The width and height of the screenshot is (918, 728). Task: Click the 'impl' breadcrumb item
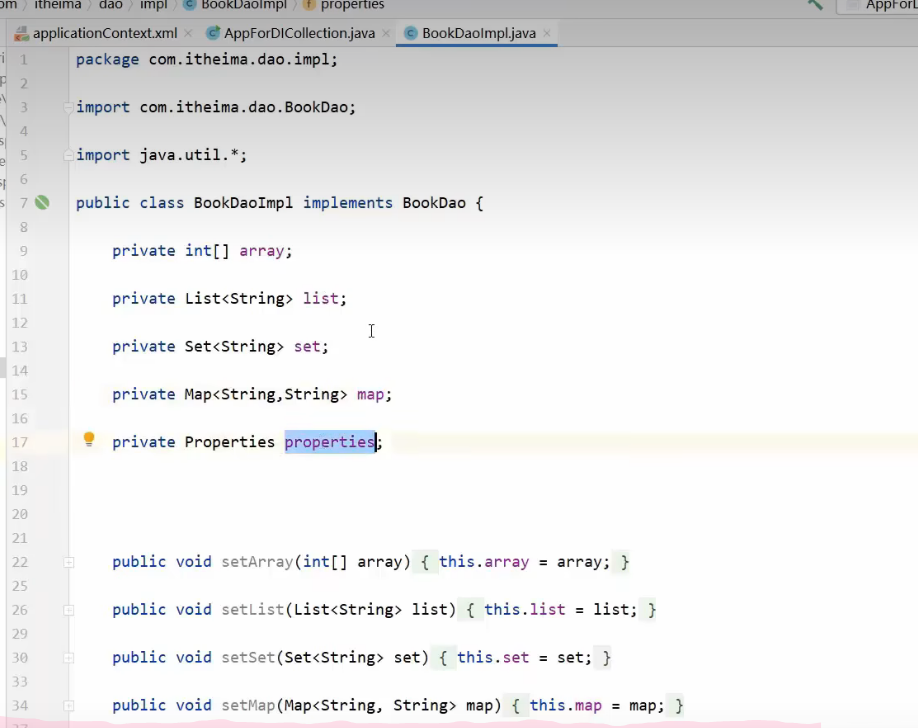pos(153,5)
